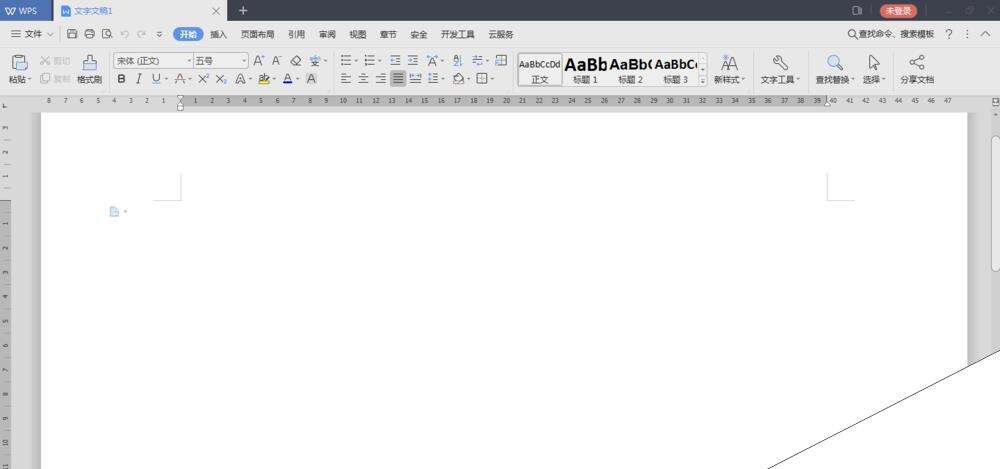Collapse the ribbon with the chevron
The image size is (1000, 469).
tap(983, 34)
